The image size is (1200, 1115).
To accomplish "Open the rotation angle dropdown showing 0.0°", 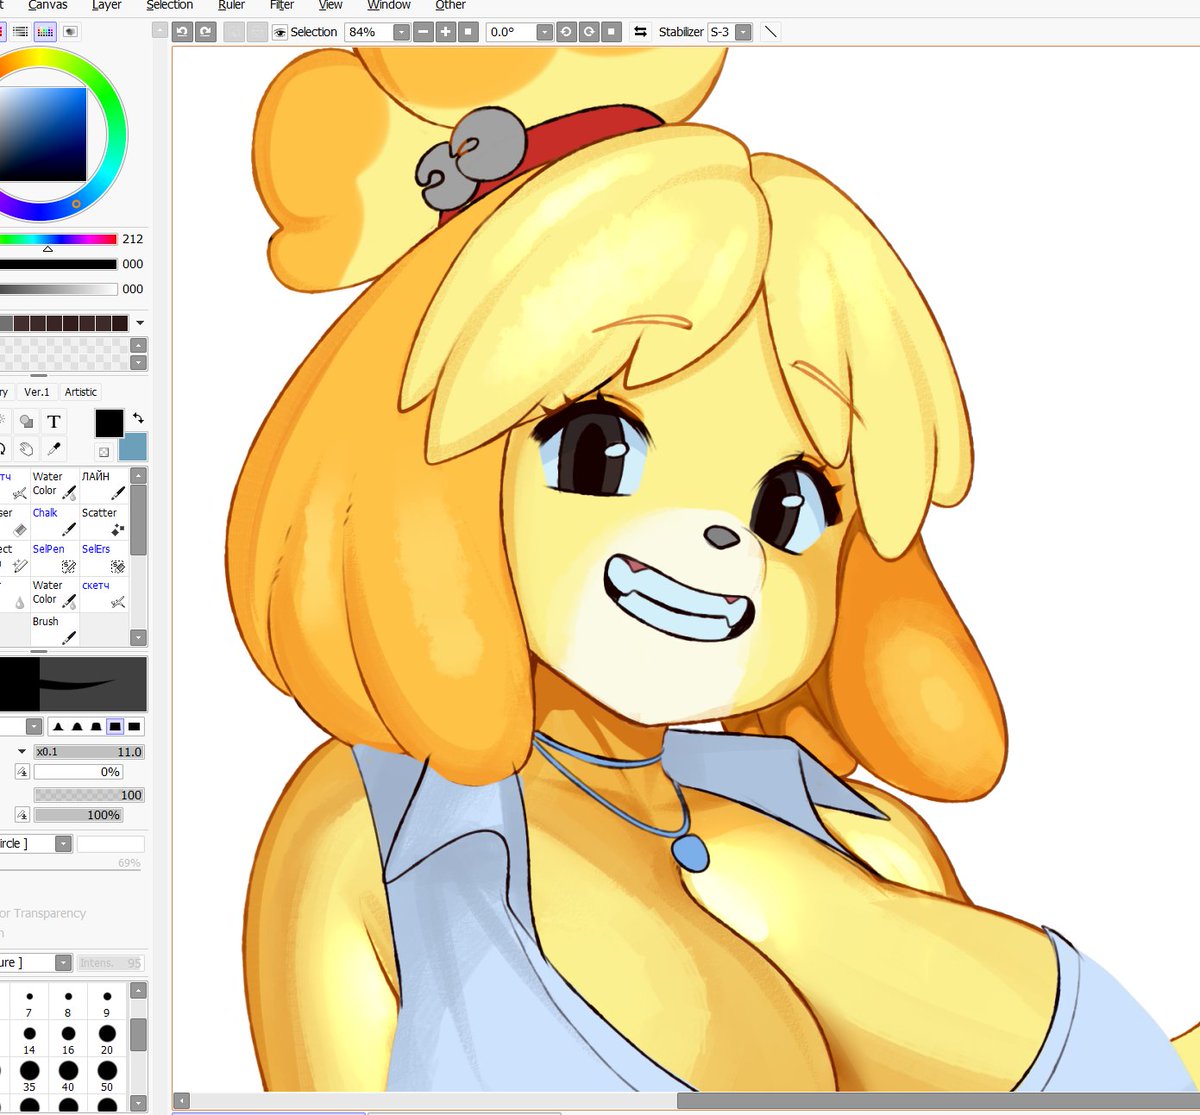I will [x=545, y=32].
